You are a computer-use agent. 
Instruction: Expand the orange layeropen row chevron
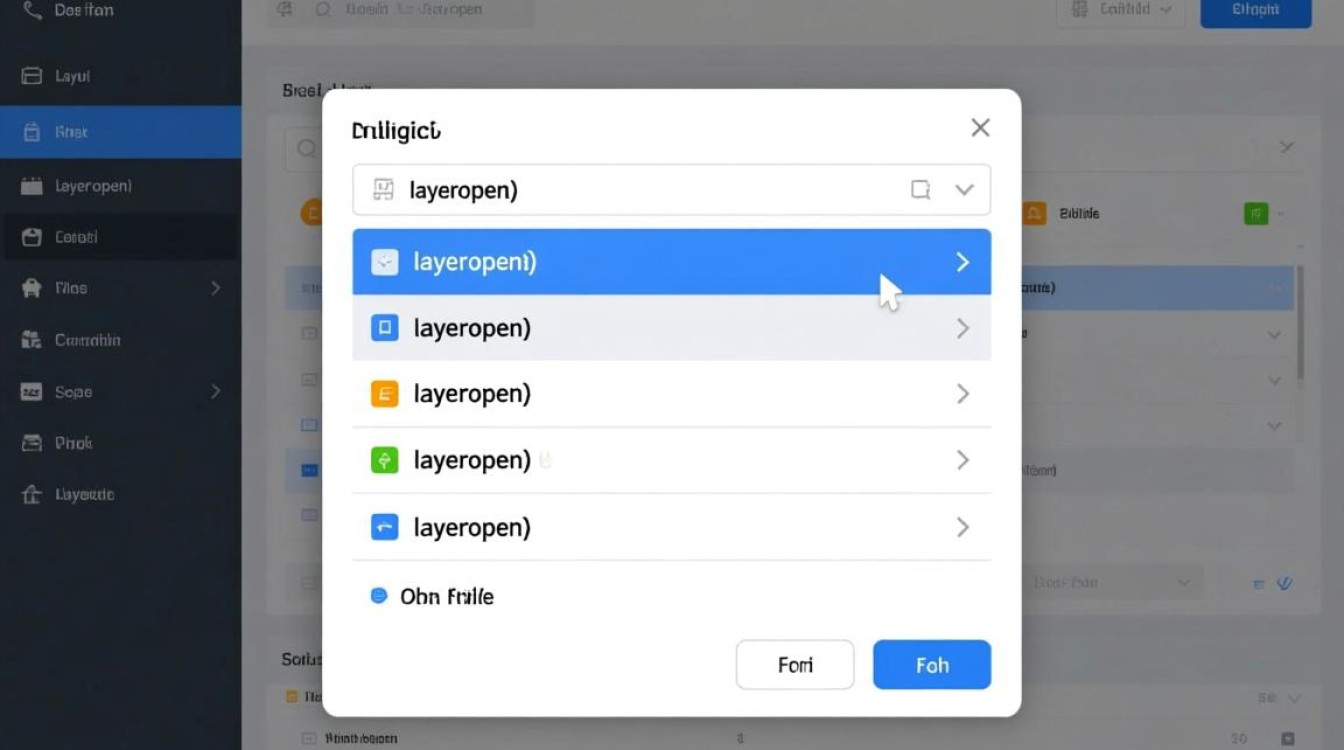point(963,394)
